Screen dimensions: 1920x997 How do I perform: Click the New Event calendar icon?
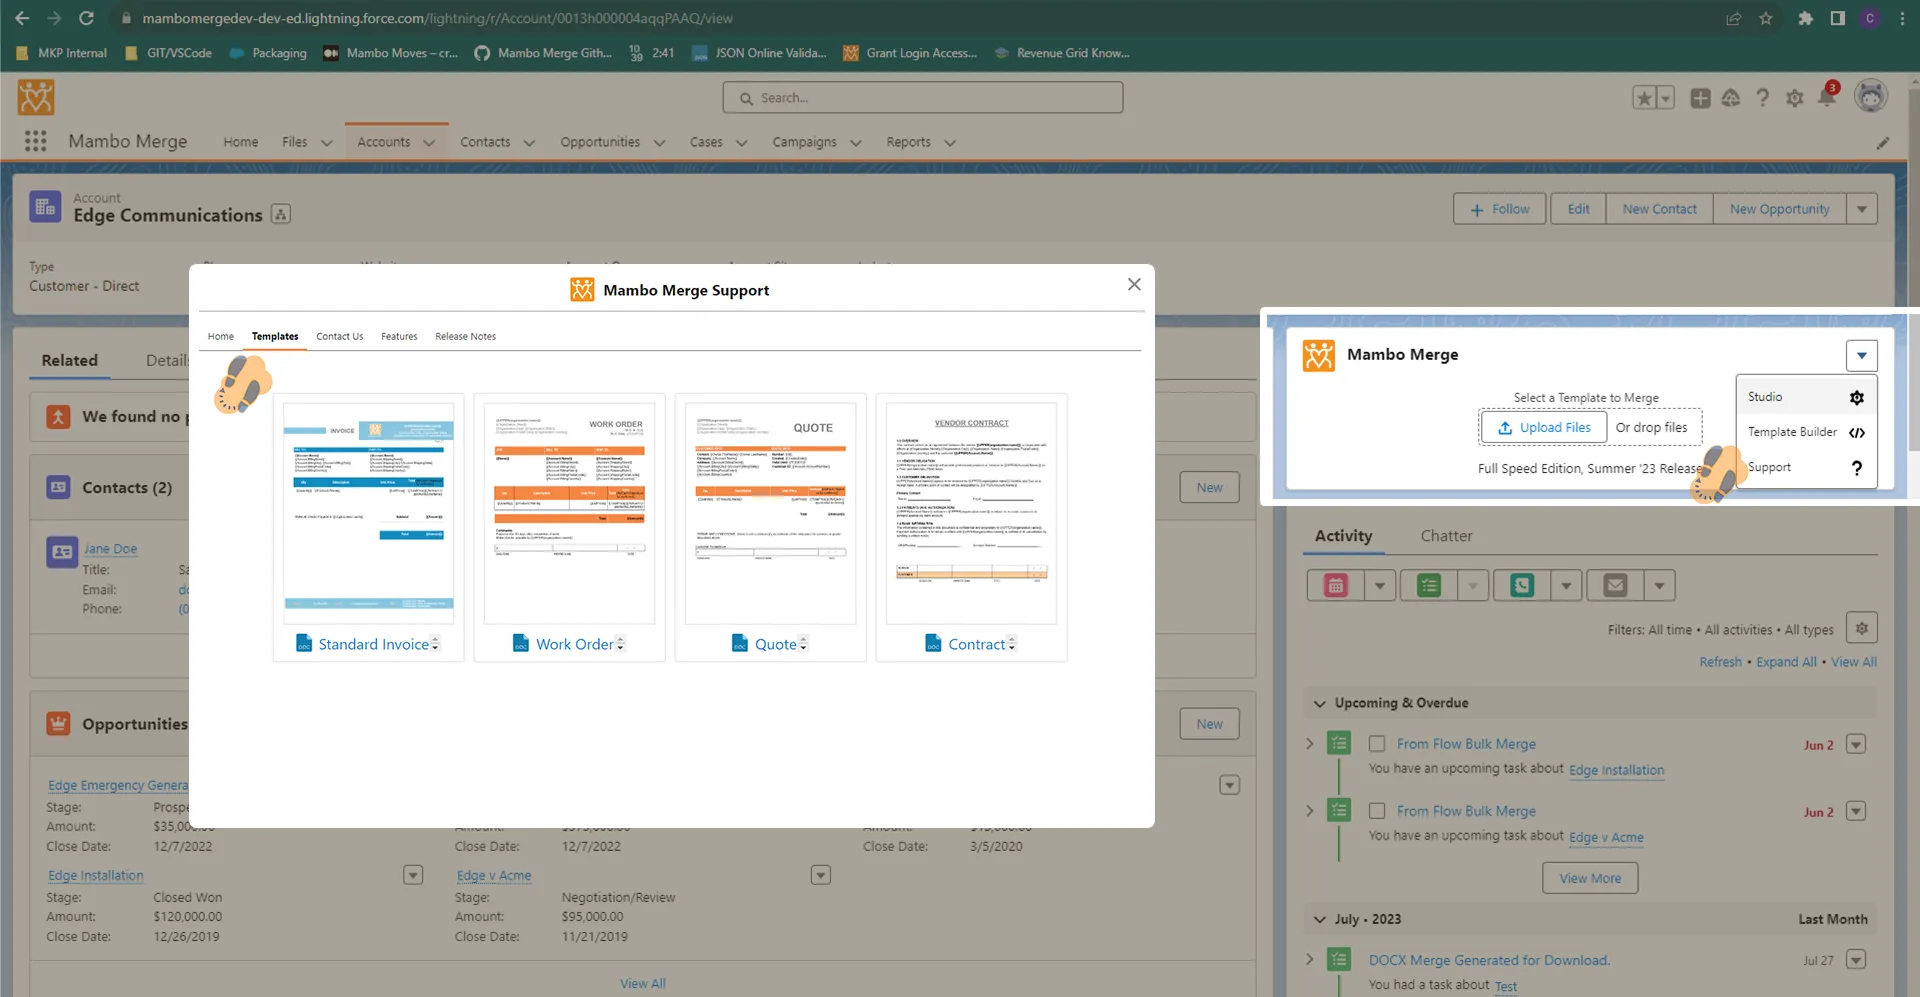click(1336, 586)
